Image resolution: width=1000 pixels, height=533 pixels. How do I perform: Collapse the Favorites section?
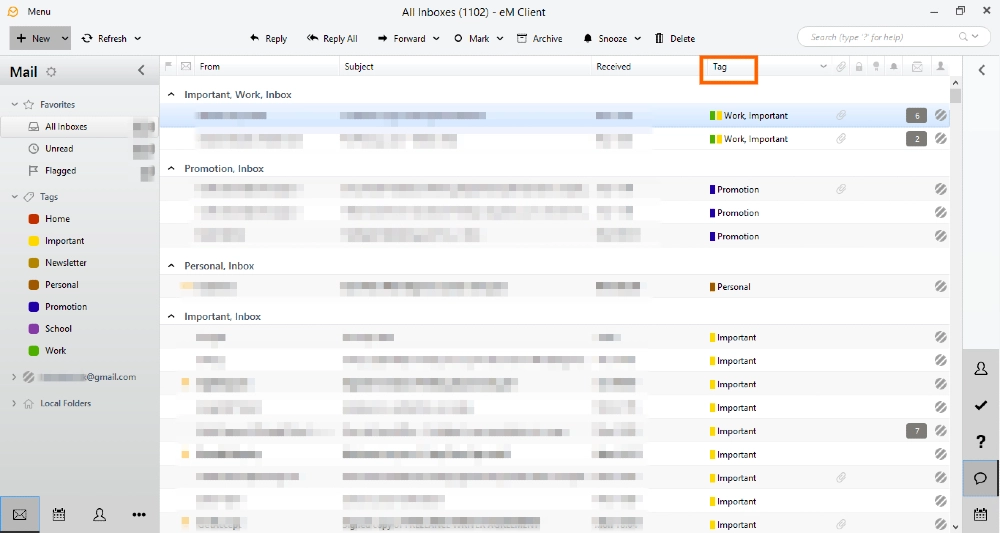pyautogui.click(x=15, y=105)
